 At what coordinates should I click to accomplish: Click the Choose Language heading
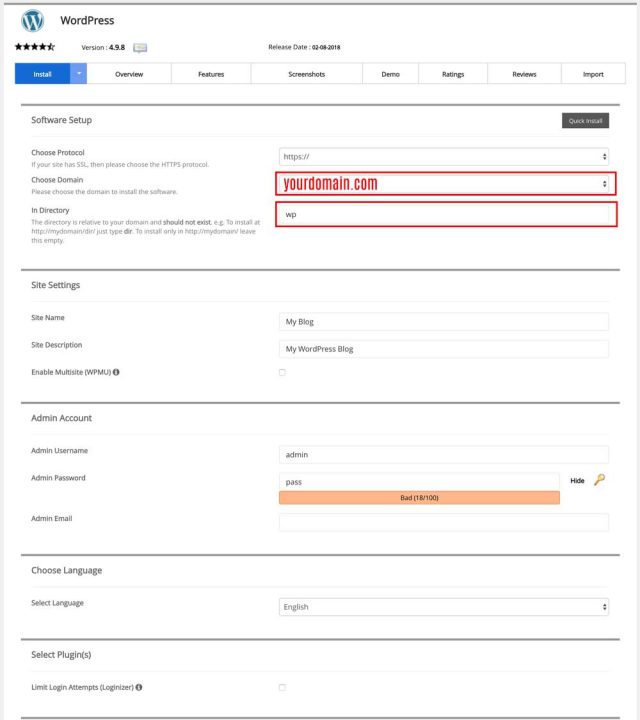pyautogui.click(x=67, y=570)
